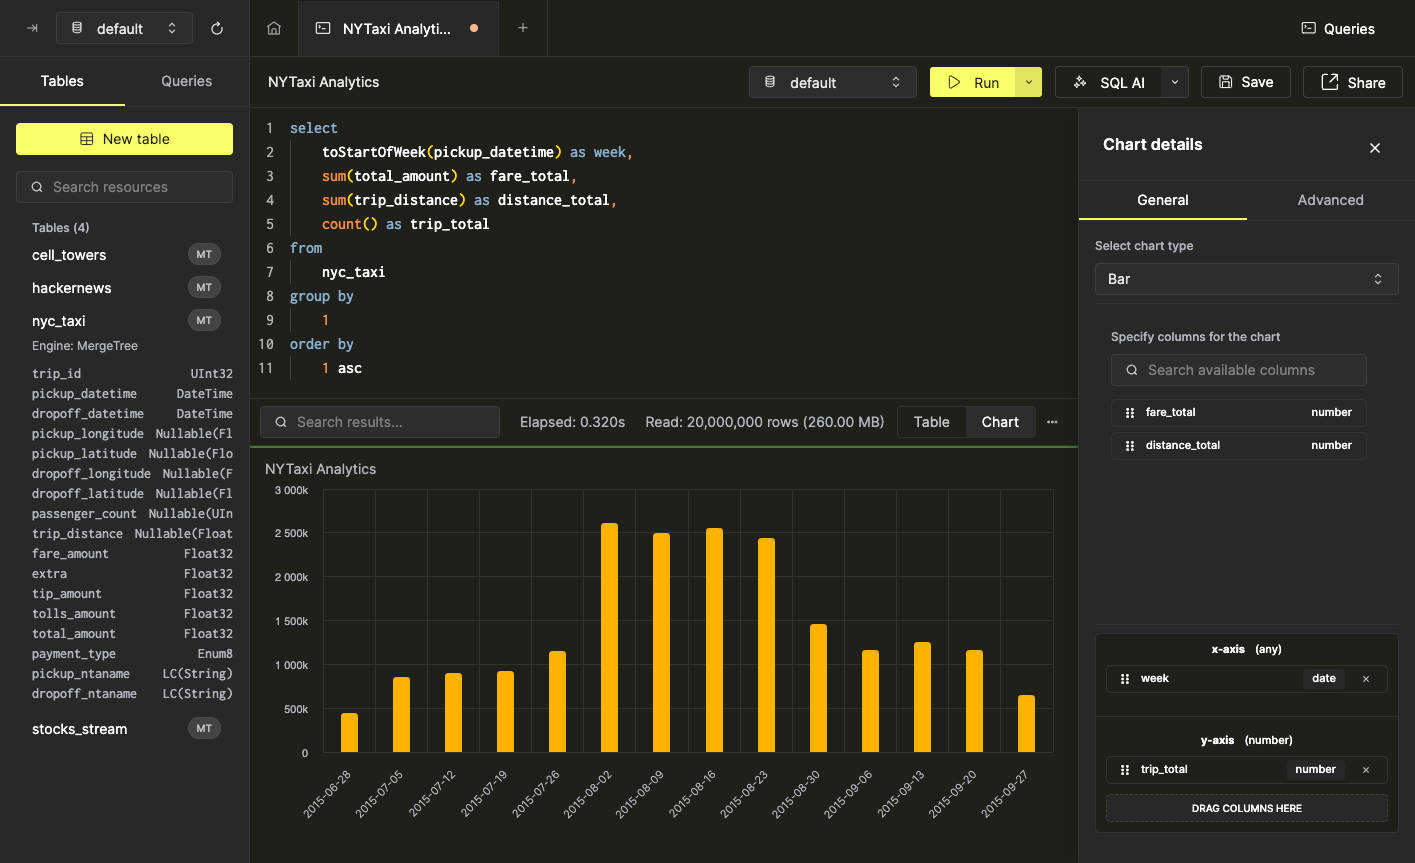Click the collapse sidebar arrow icon
The width and height of the screenshot is (1415, 863).
pyautogui.click(x=32, y=28)
